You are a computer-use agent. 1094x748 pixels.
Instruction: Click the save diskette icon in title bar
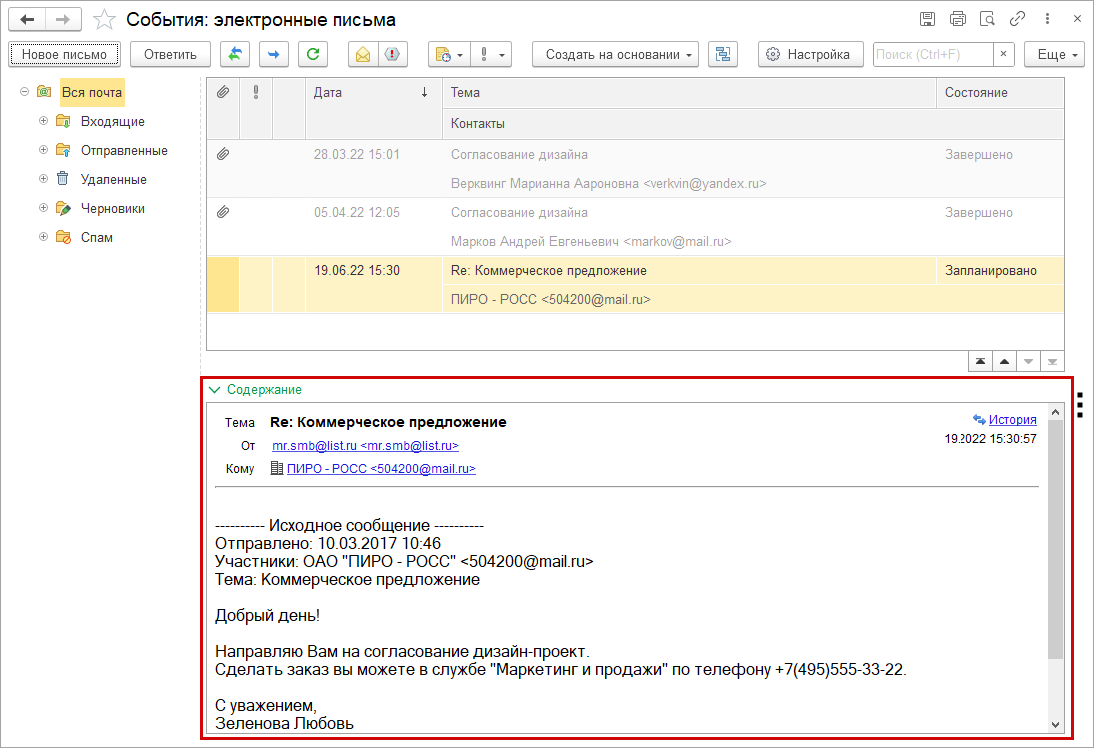click(927, 20)
